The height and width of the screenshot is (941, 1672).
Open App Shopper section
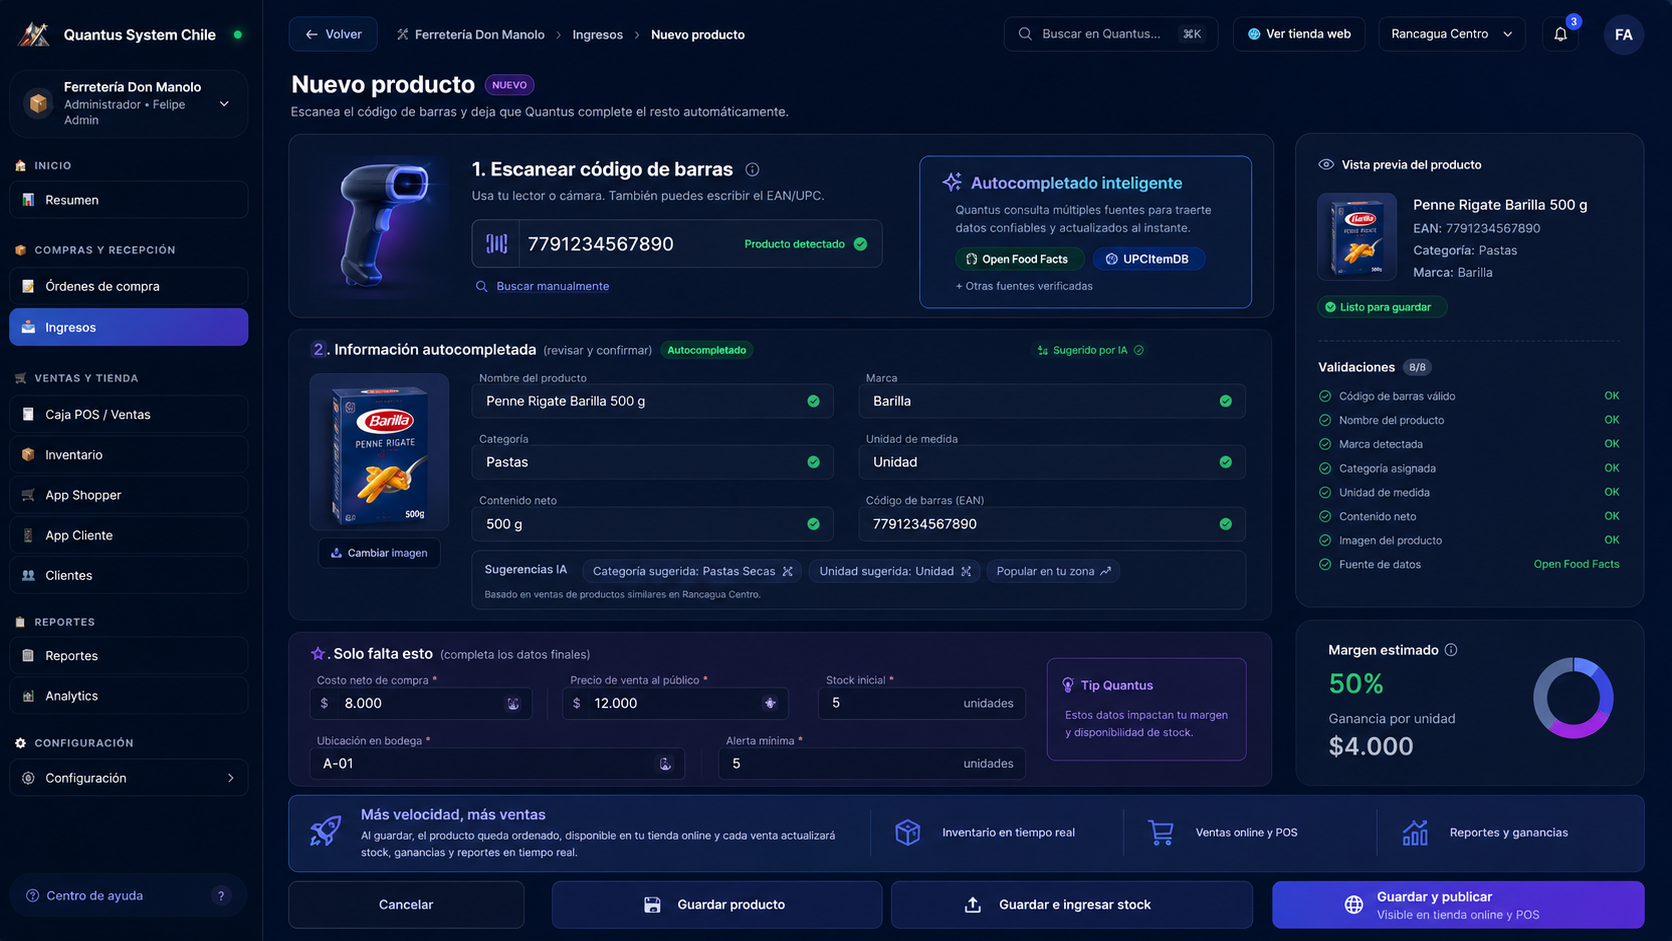tap(129, 495)
